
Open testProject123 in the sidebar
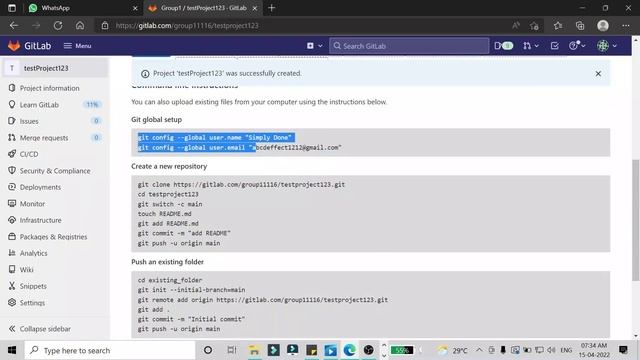(x=55, y=68)
